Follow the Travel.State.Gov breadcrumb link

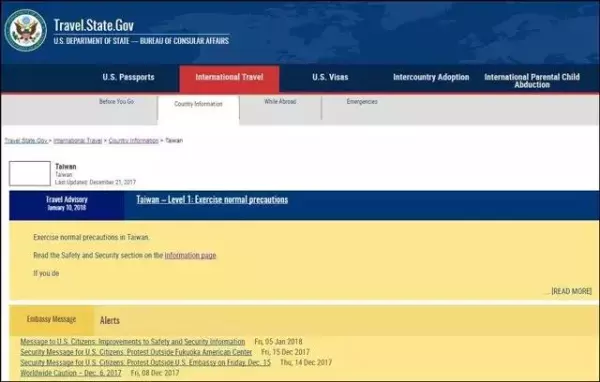[x=26, y=141]
